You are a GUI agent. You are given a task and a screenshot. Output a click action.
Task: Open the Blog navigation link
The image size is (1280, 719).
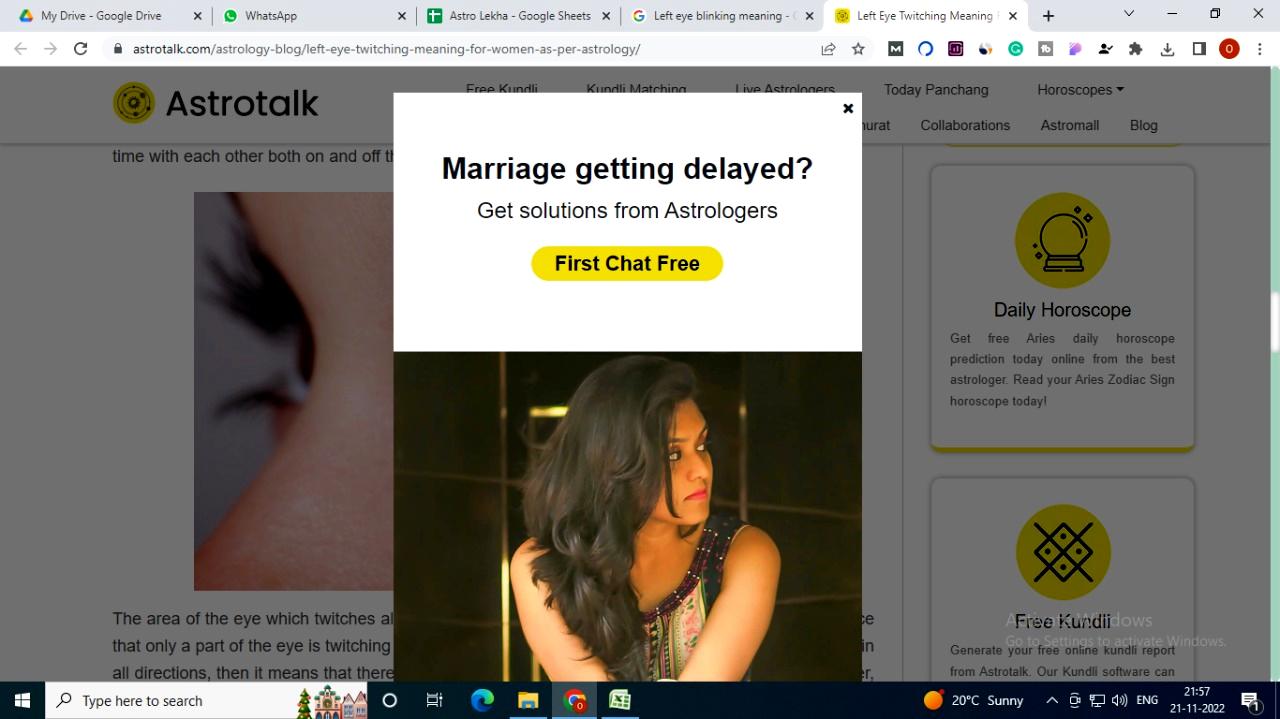coord(1143,125)
